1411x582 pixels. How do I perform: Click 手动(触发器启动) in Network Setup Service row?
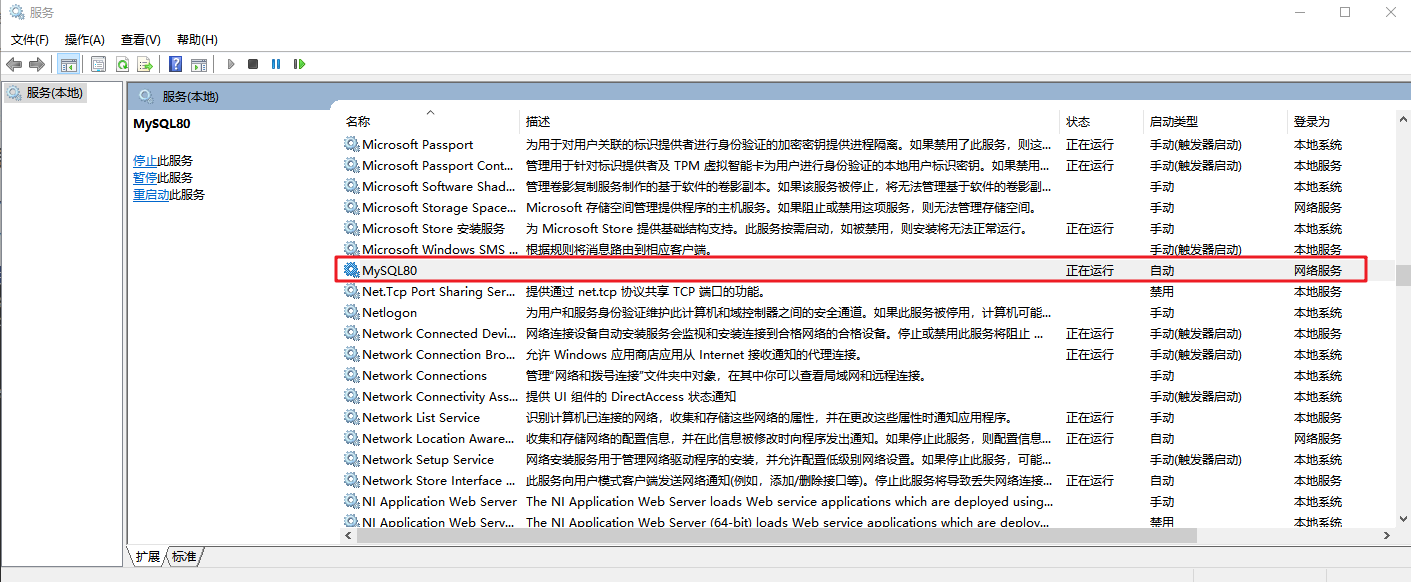pyautogui.click(x=1195, y=459)
